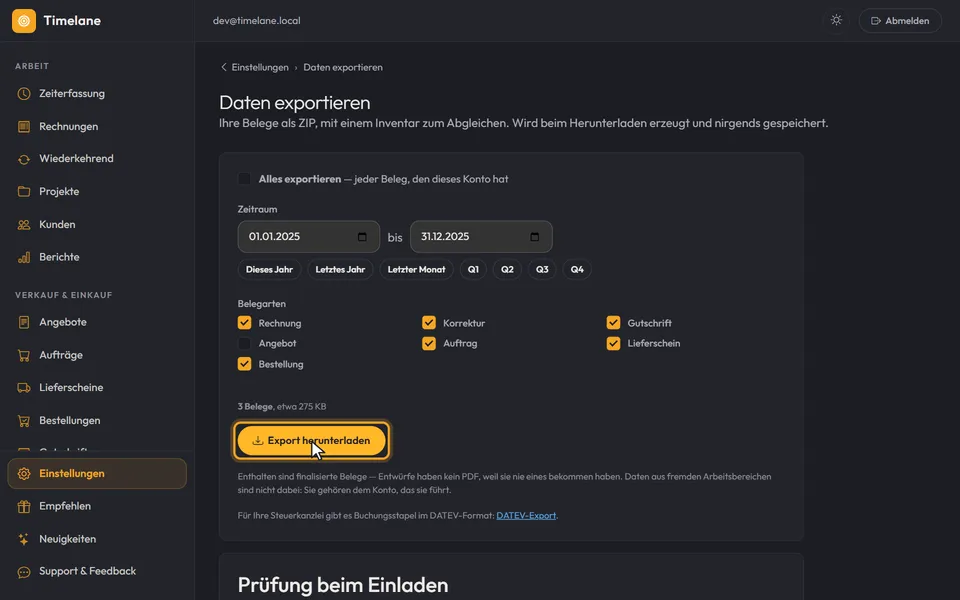Open Berichte sidebar entry

click(x=97, y=257)
